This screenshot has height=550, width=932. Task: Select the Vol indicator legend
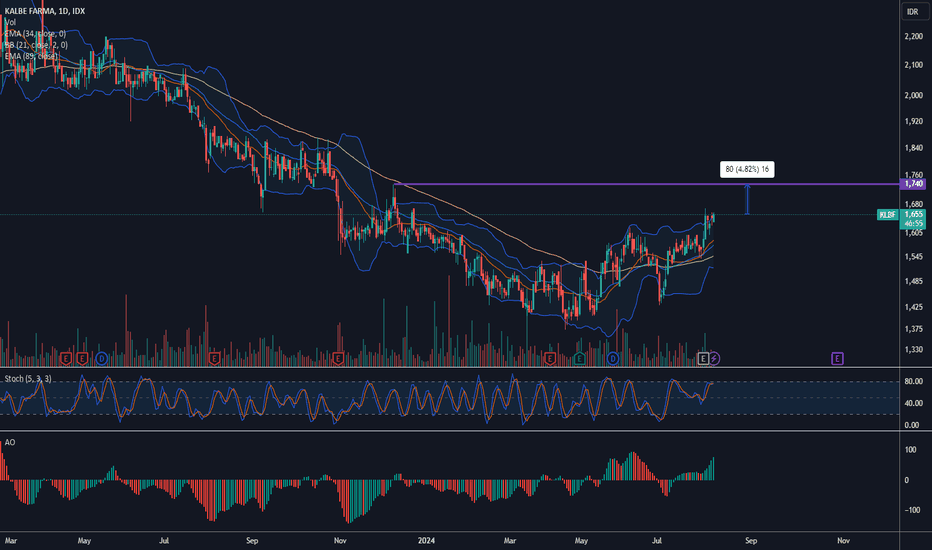click(x=10, y=22)
